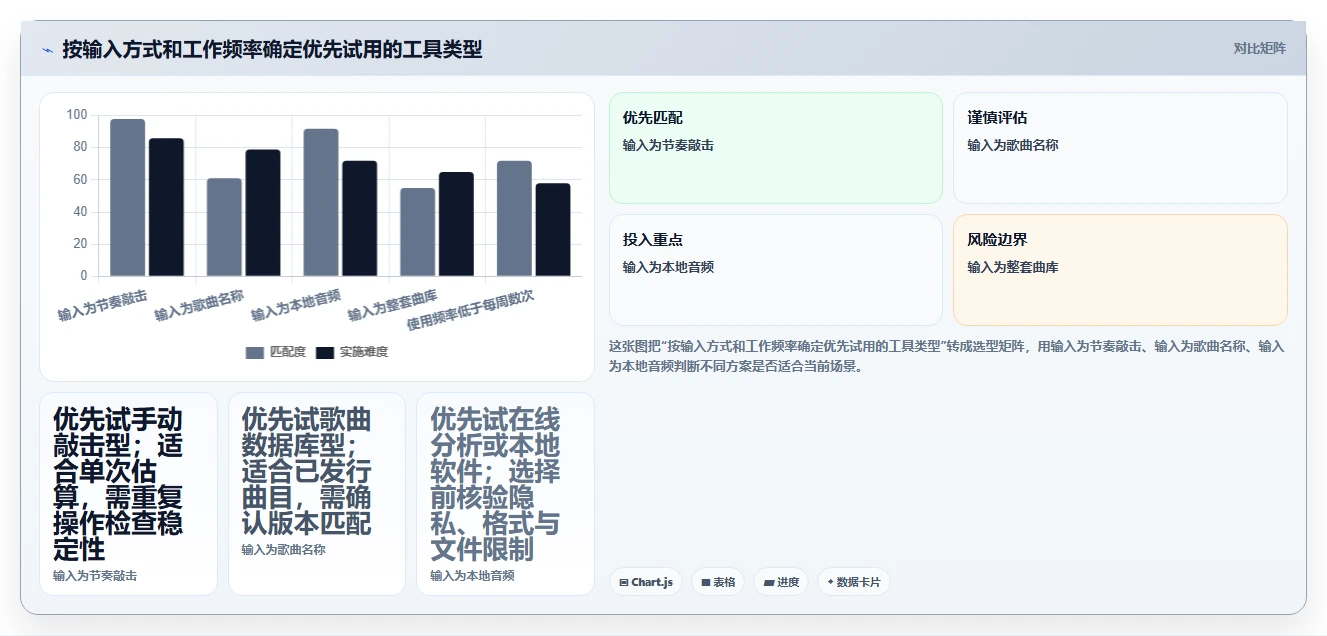Click the 匹配度 legend color swatch
Viewport: 1327px width, 636px height.
[255, 352]
